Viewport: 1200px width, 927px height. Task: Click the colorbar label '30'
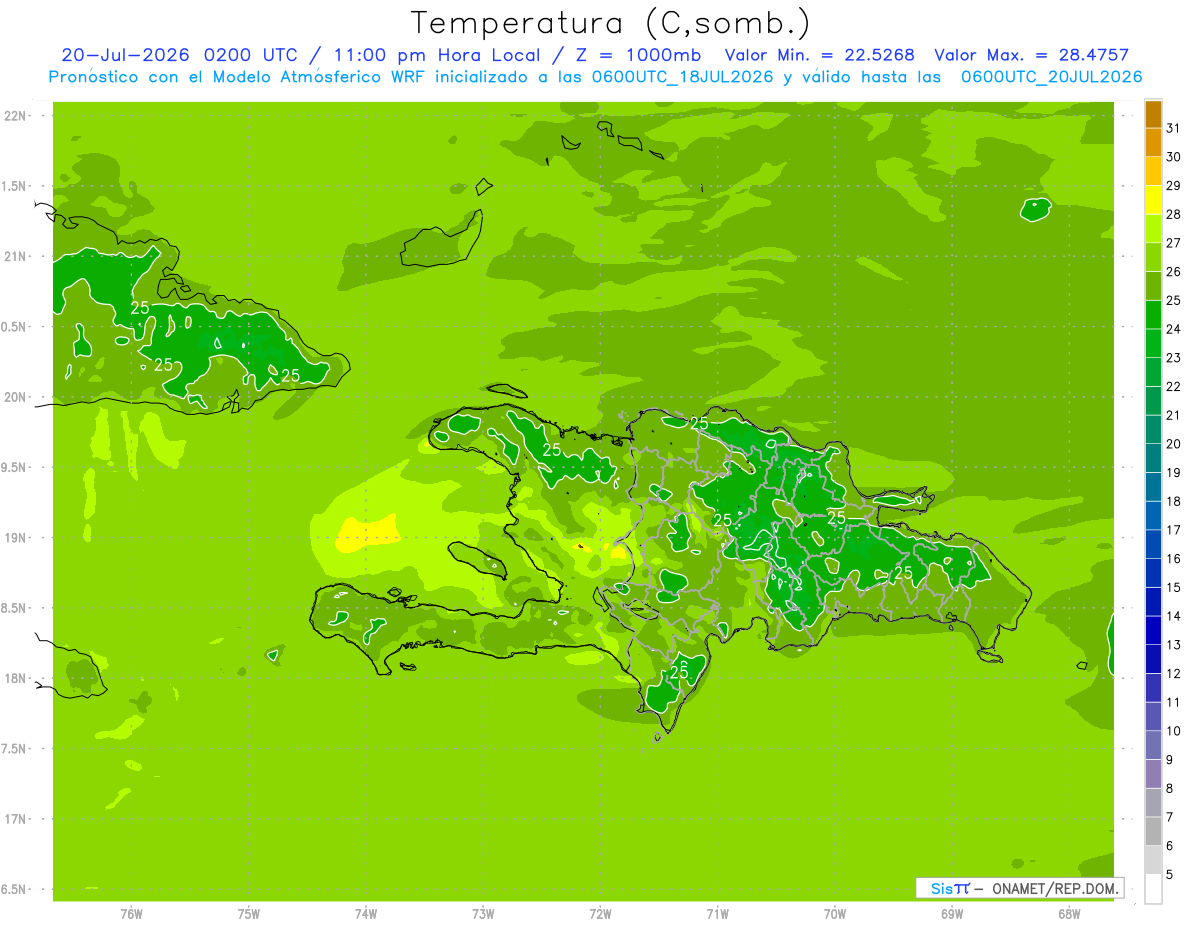click(x=1174, y=157)
